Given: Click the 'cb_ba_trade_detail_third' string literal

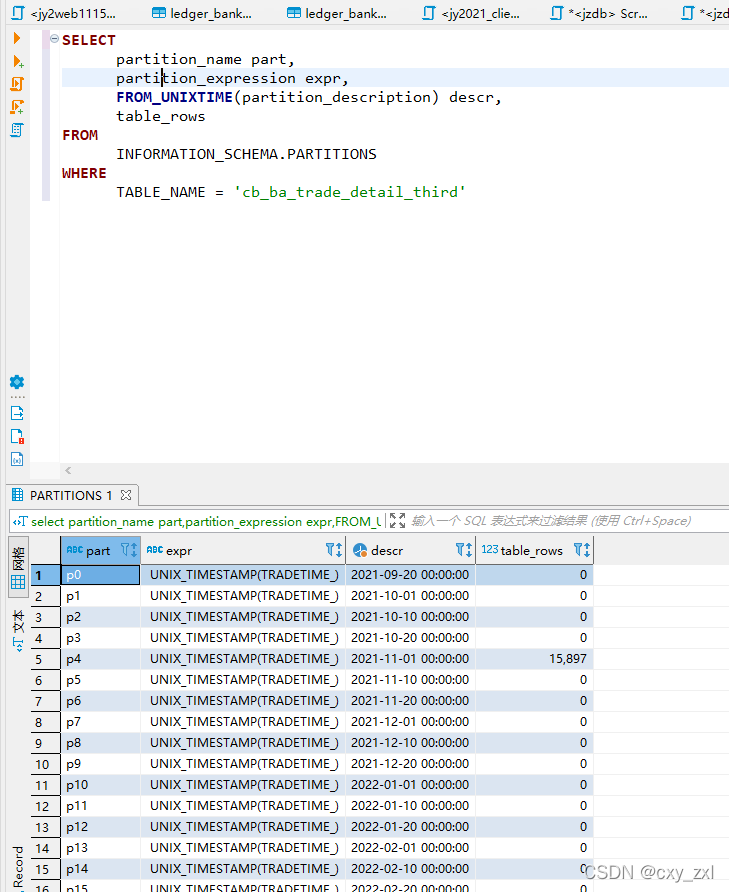Looking at the screenshot, I should pos(349,192).
